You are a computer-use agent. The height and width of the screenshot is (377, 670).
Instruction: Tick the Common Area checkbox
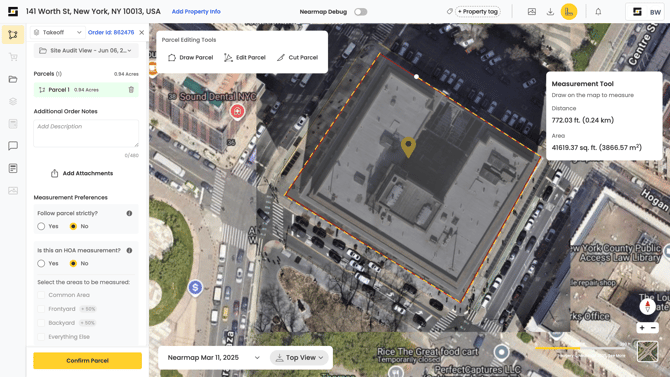coord(41,295)
